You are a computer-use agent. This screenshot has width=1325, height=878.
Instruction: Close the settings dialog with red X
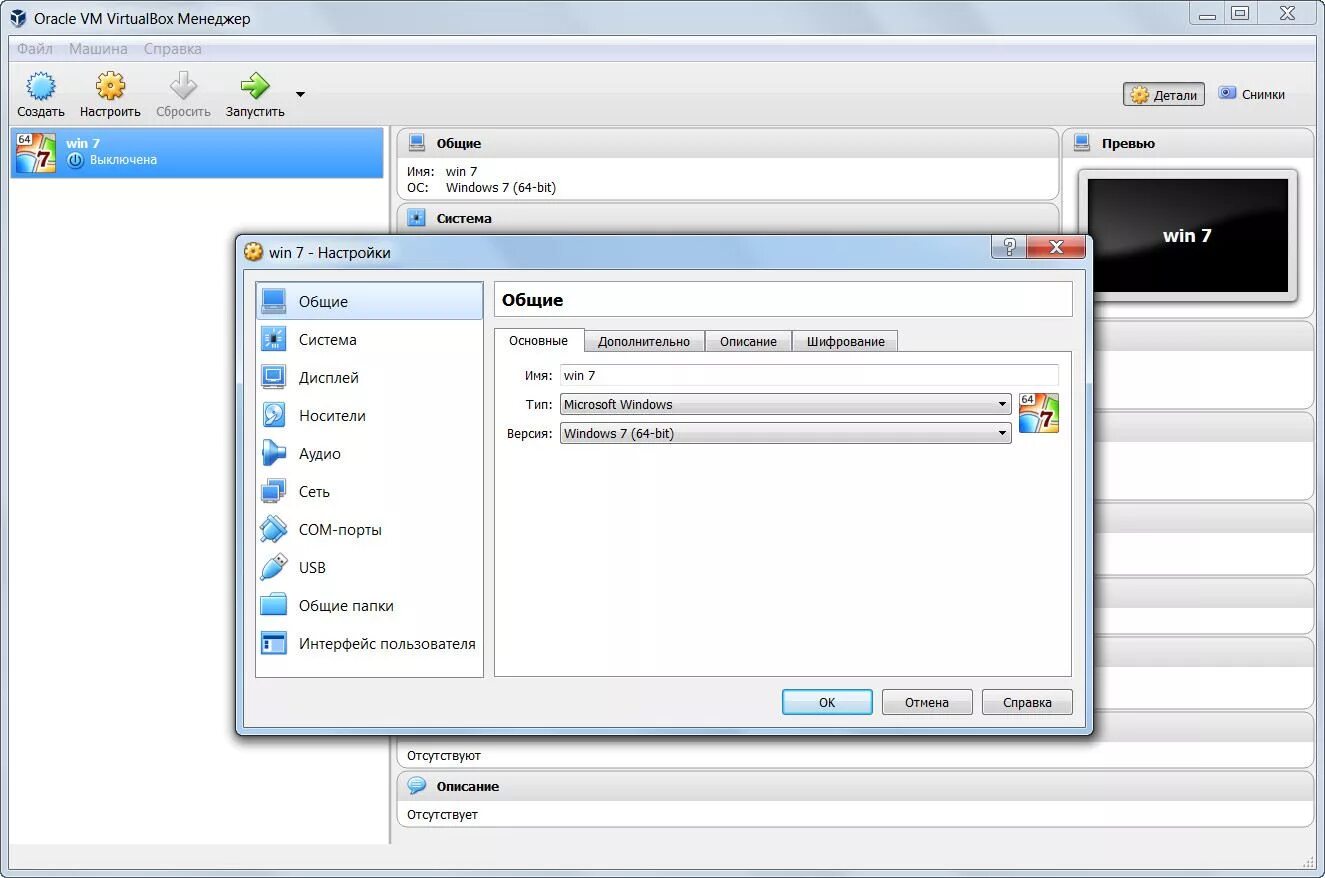[x=1056, y=247]
